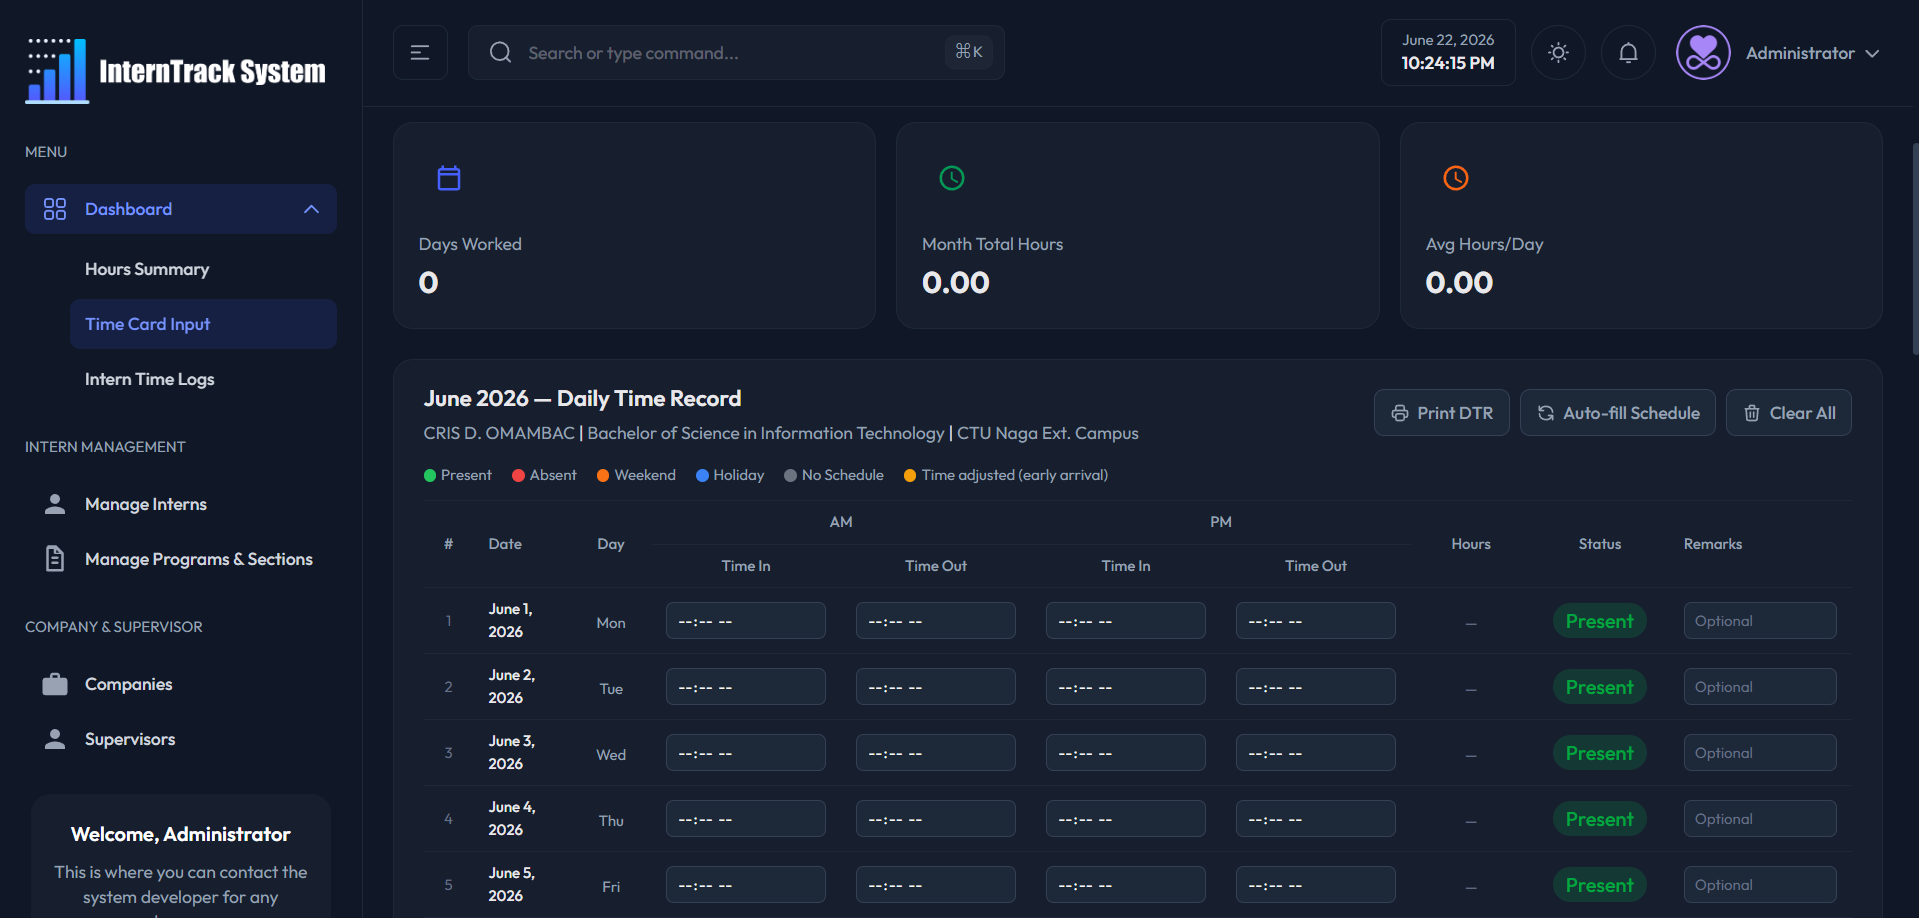Click the AM Time In field for June 2
This screenshot has height=918, width=1919.
(745, 687)
